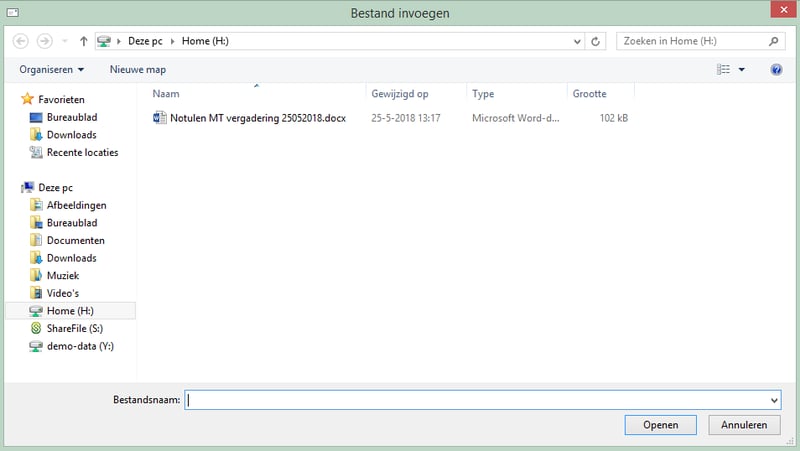Click the Word document icon of Notulen file
The height and width of the screenshot is (451, 800).
tap(160, 118)
